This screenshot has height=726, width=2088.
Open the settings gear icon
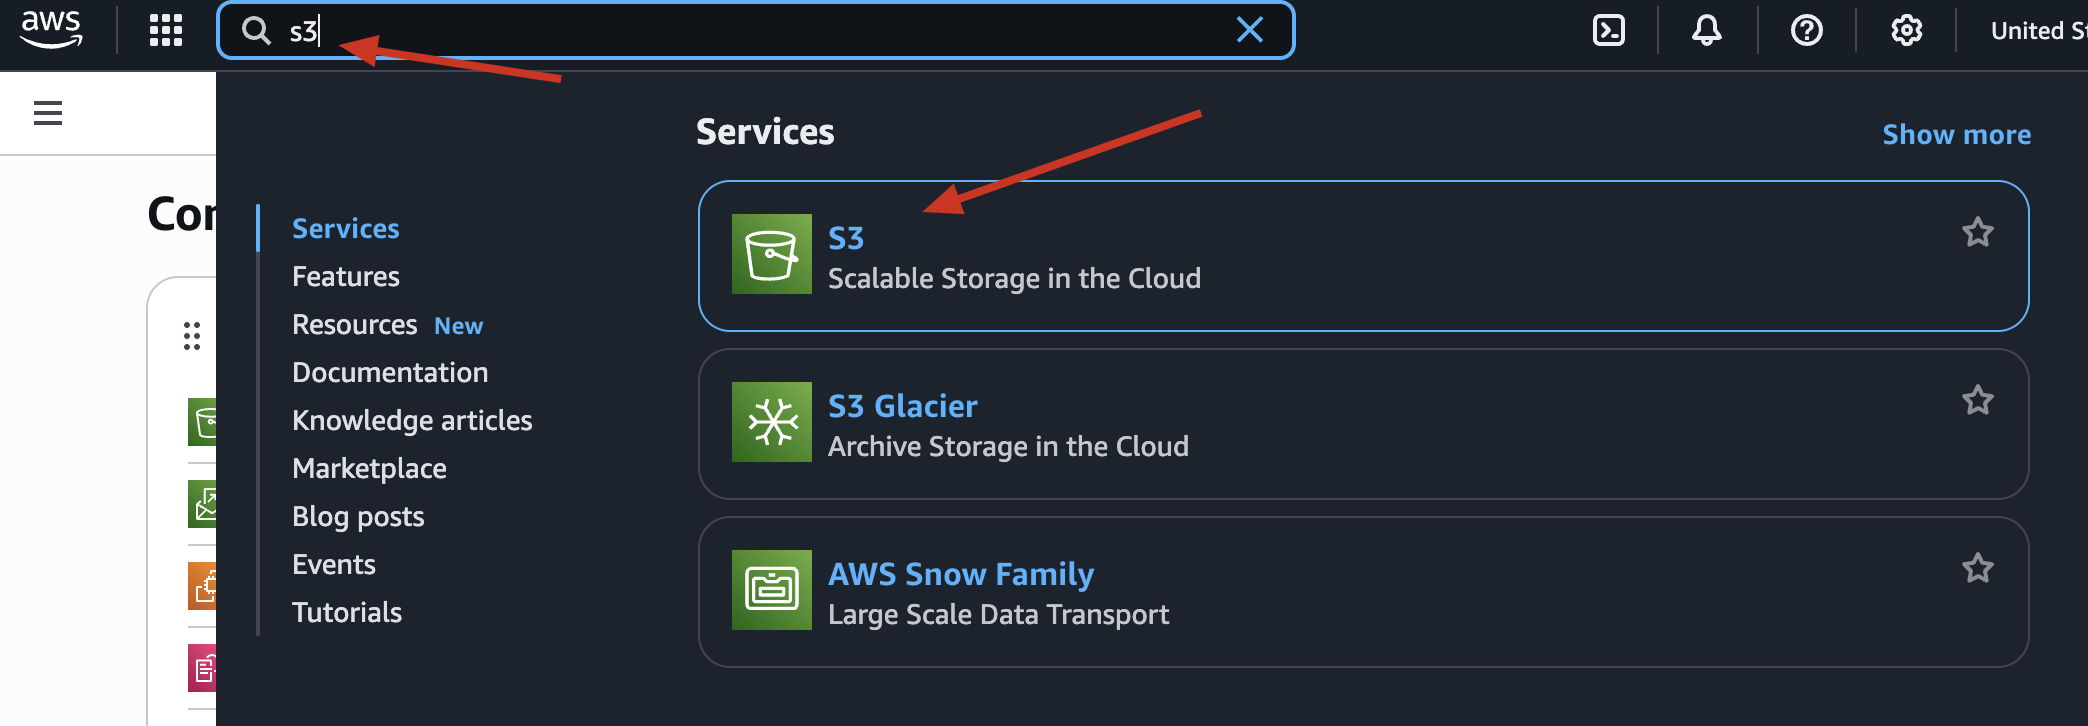pos(1906,31)
